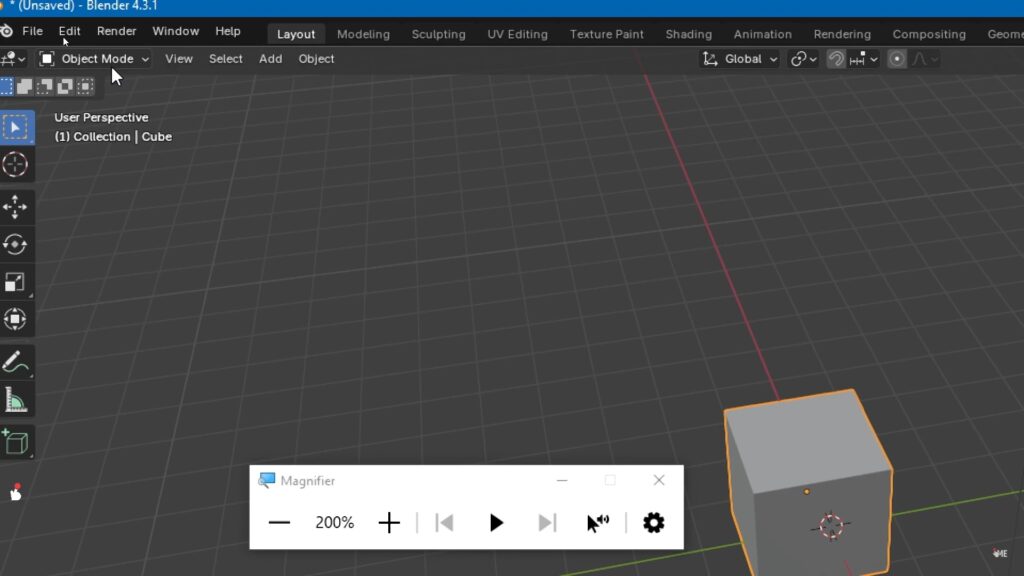Minimize the Magnifier window

coord(562,481)
